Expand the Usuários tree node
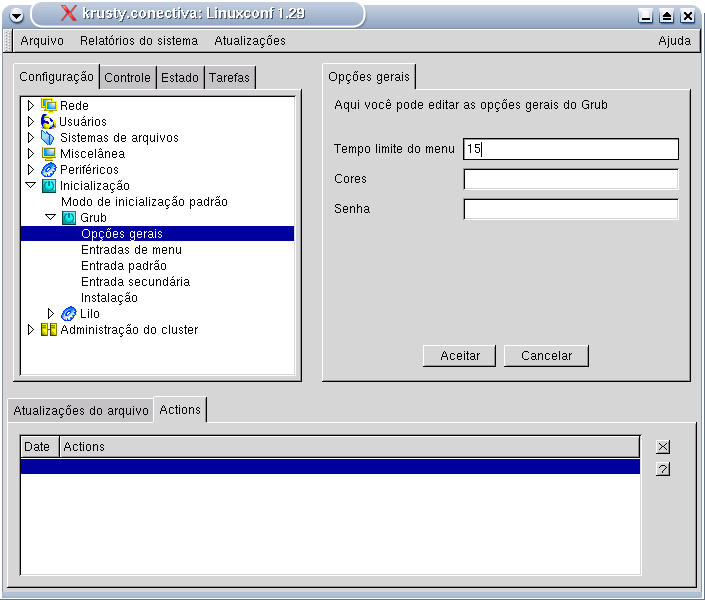The image size is (705, 600). [31, 121]
